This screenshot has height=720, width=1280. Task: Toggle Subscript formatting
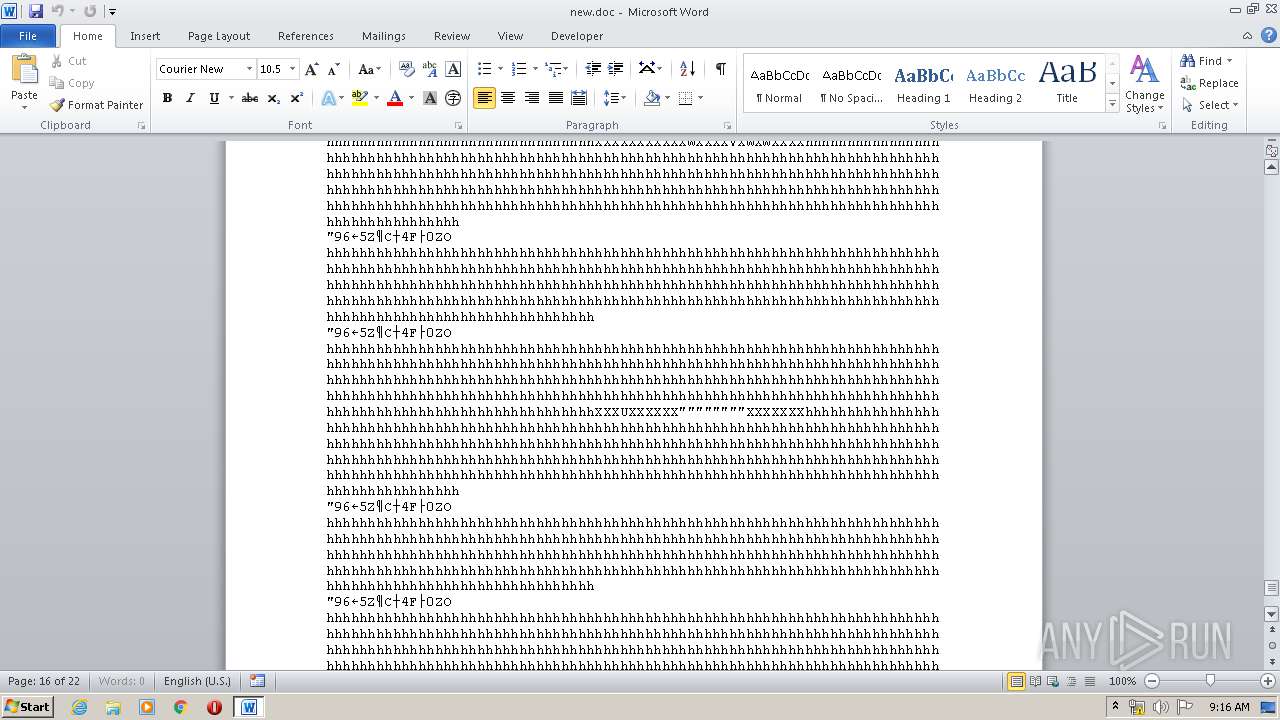(273, 98)
